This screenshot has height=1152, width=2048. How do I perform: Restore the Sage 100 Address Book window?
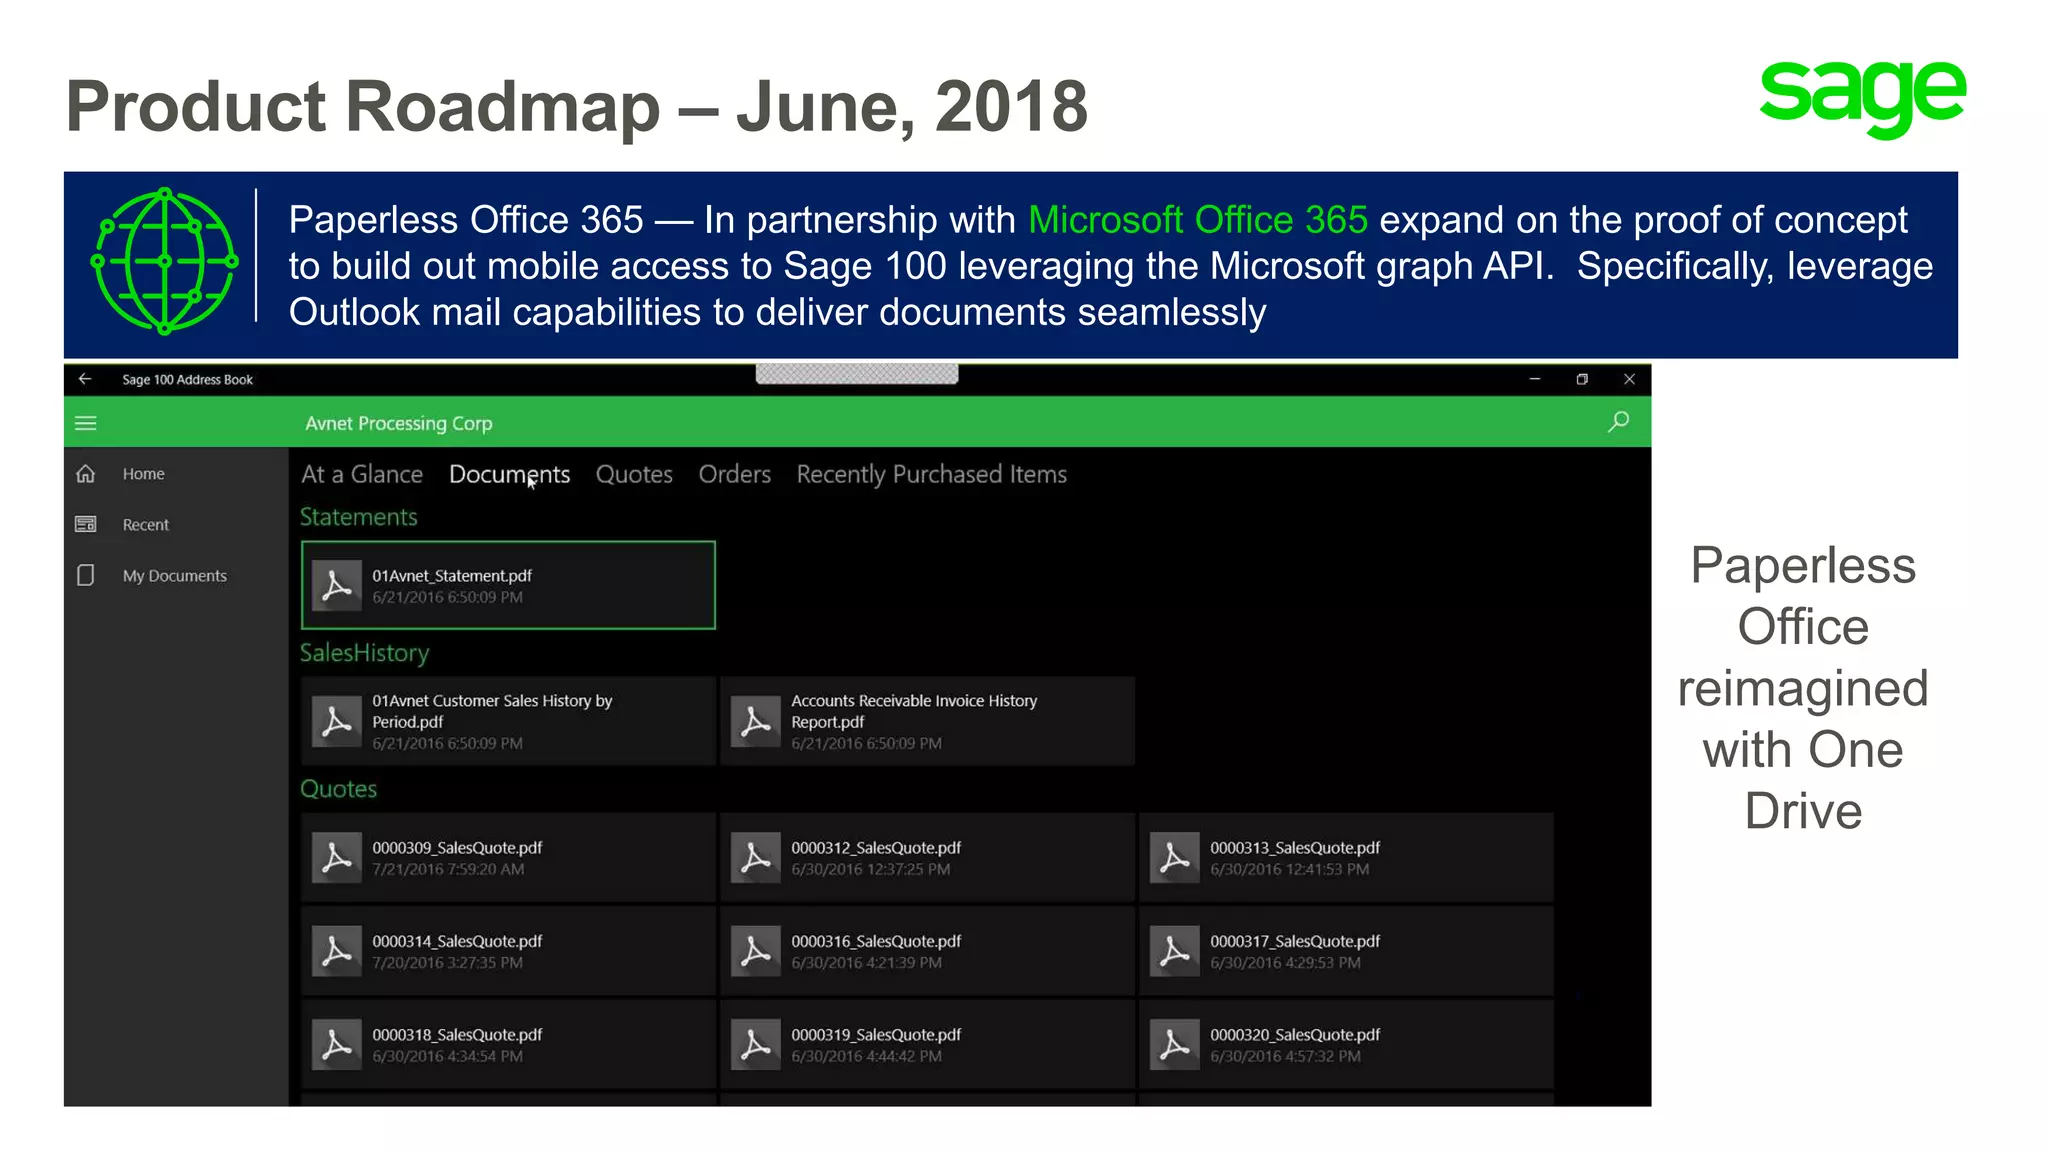pyautogui.click(x=1582, y=379)
